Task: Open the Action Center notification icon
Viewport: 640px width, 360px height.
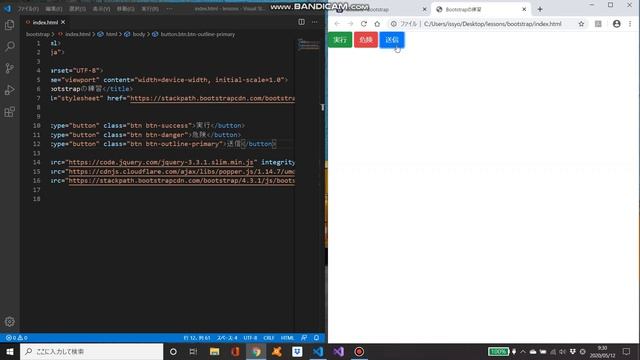Action: [x=626, y=351]
